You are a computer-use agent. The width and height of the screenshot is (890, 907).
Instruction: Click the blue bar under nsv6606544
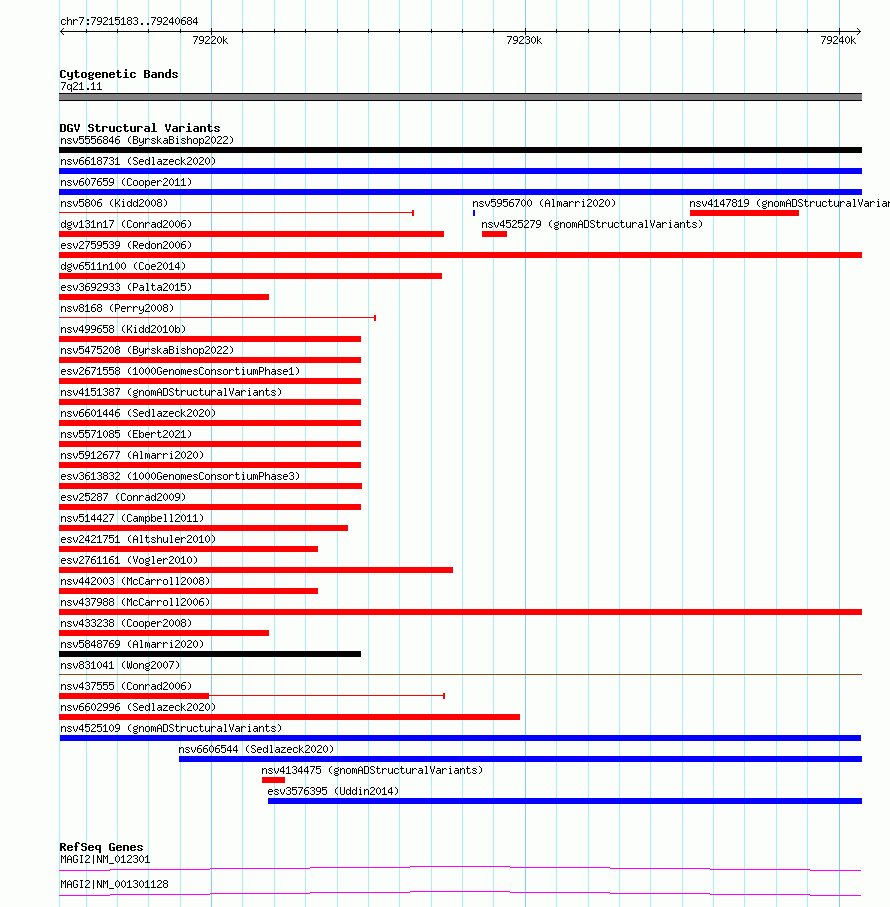coord(520,759)
